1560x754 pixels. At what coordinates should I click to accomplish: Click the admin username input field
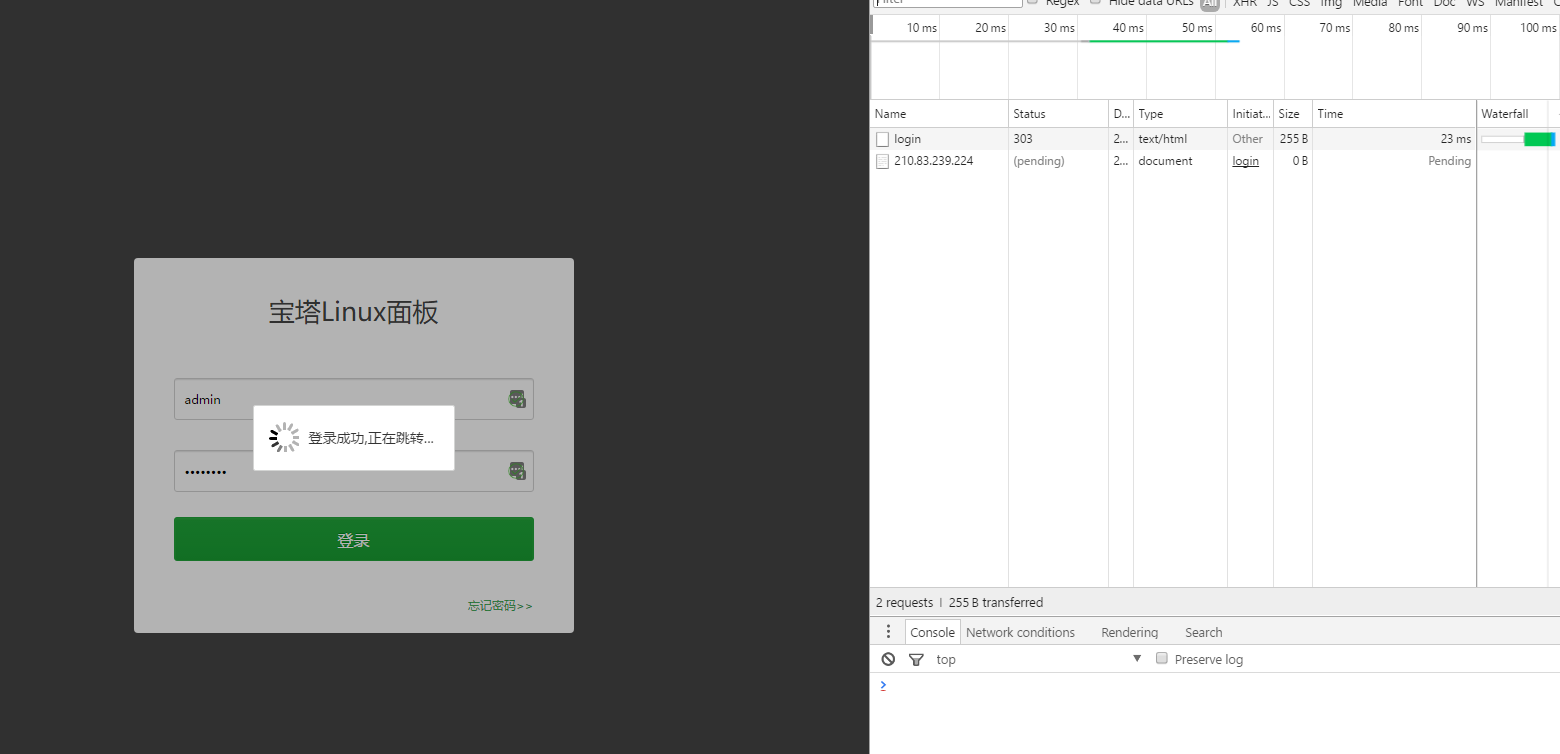point(354,399)
